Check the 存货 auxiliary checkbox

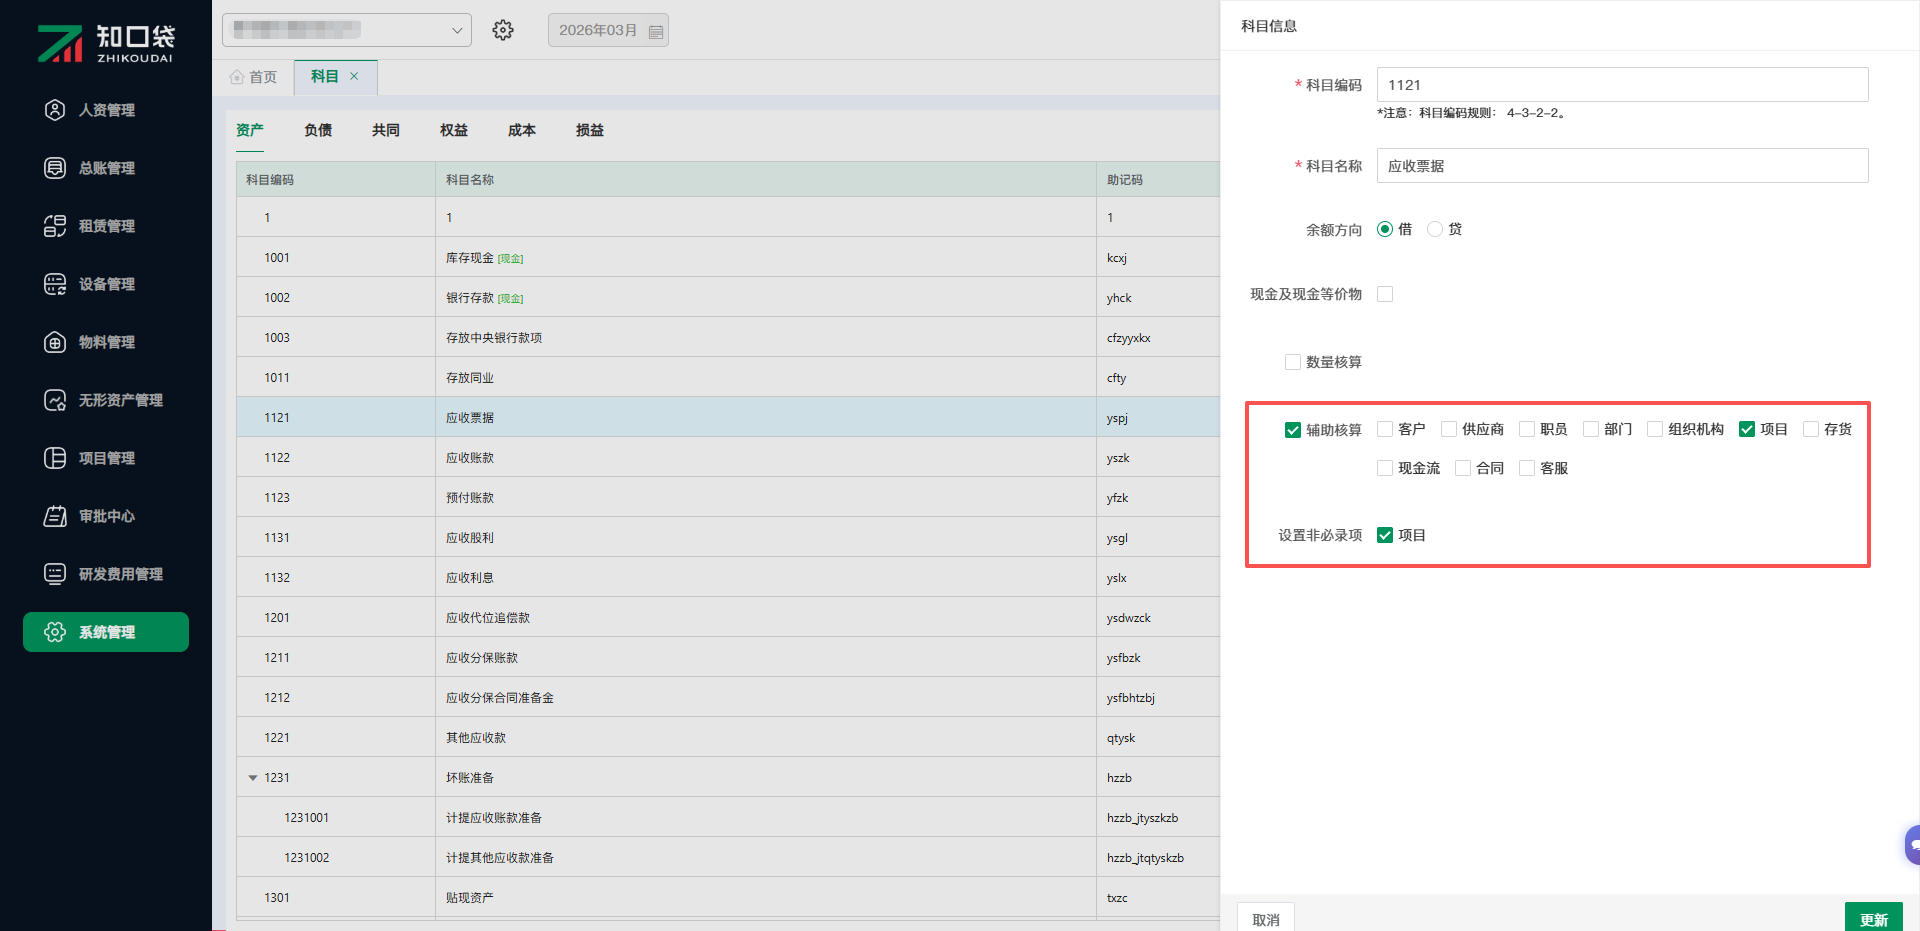(x=1811, y=429)
